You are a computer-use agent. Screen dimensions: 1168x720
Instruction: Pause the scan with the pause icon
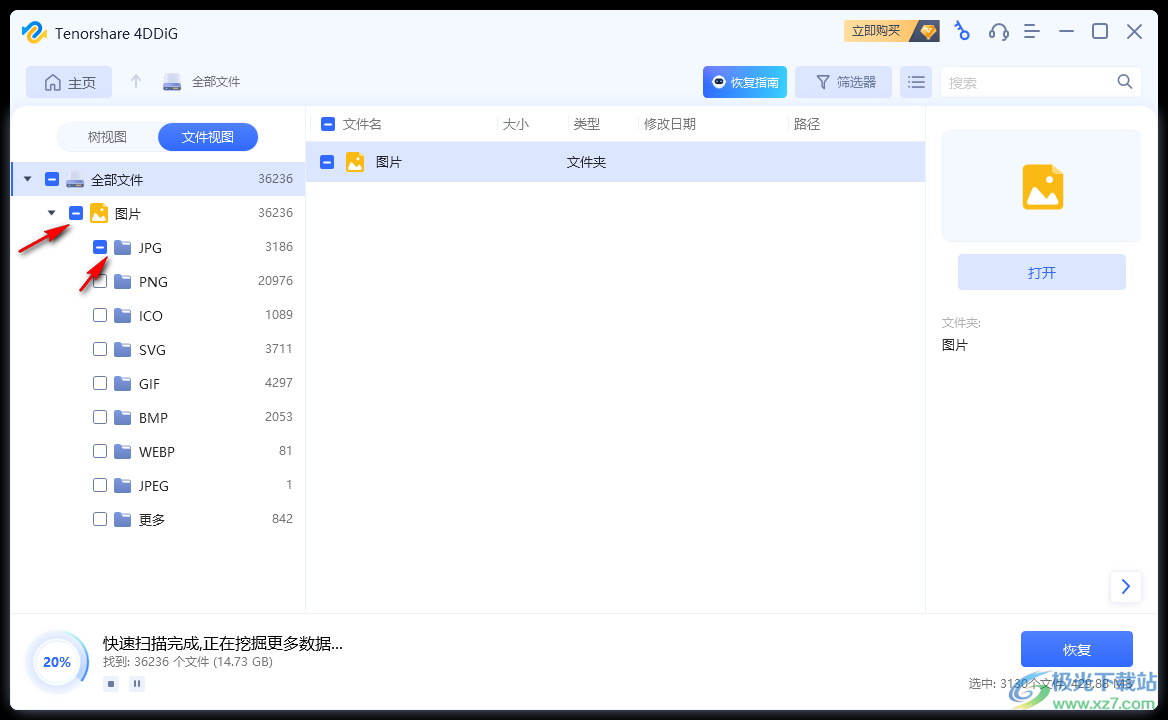137,684
